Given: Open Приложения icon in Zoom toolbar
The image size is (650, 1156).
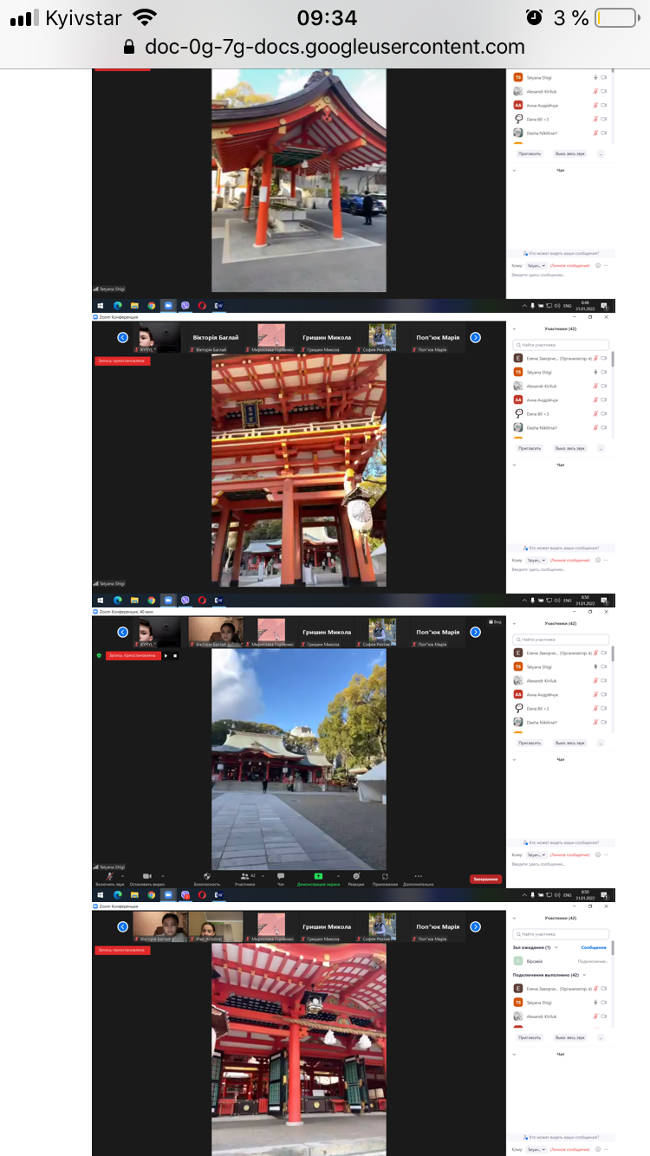Looking at the screenshot, I should (385, 875).
